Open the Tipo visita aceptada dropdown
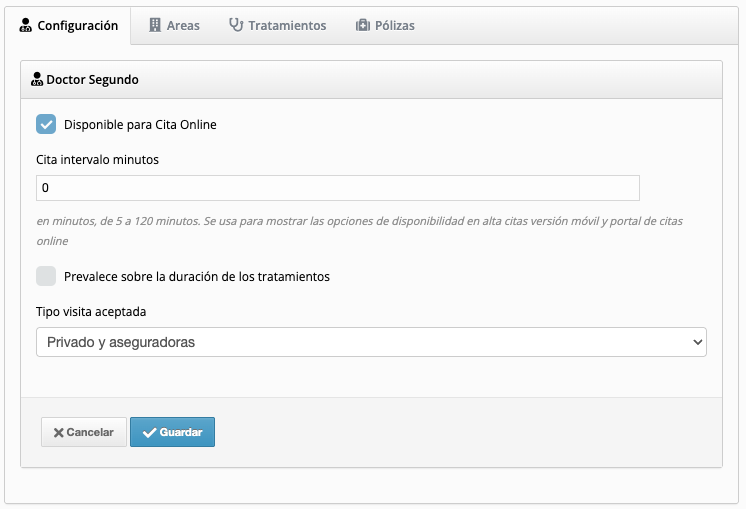 pyautogui.click(x=371, y=342)
